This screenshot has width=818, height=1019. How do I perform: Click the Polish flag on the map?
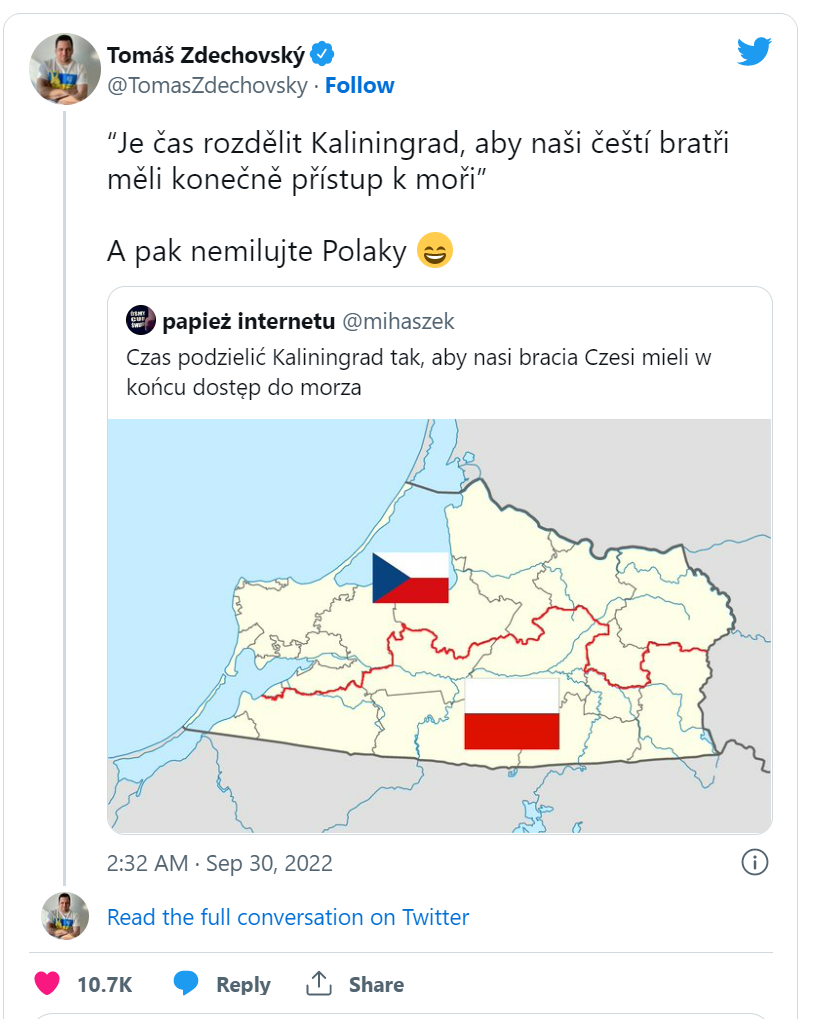[x=511, y=713]
